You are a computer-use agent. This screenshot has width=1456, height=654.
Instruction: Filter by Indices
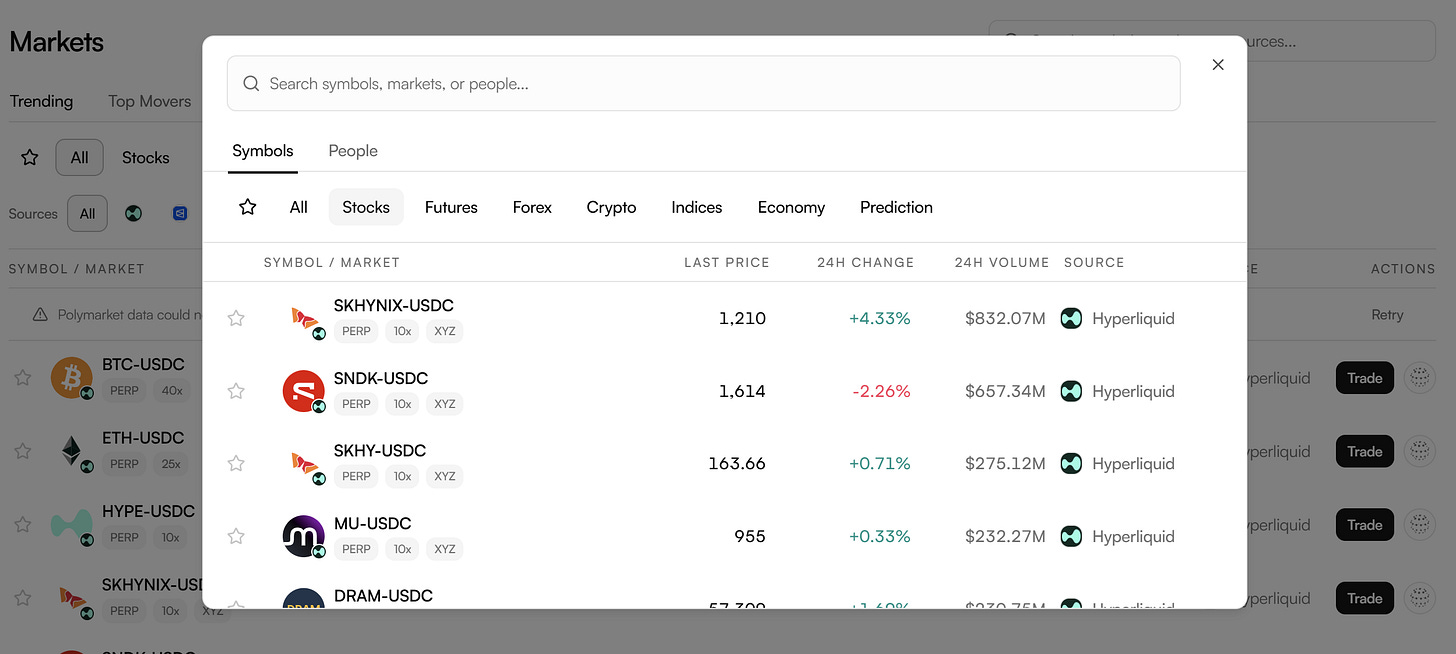697,207
